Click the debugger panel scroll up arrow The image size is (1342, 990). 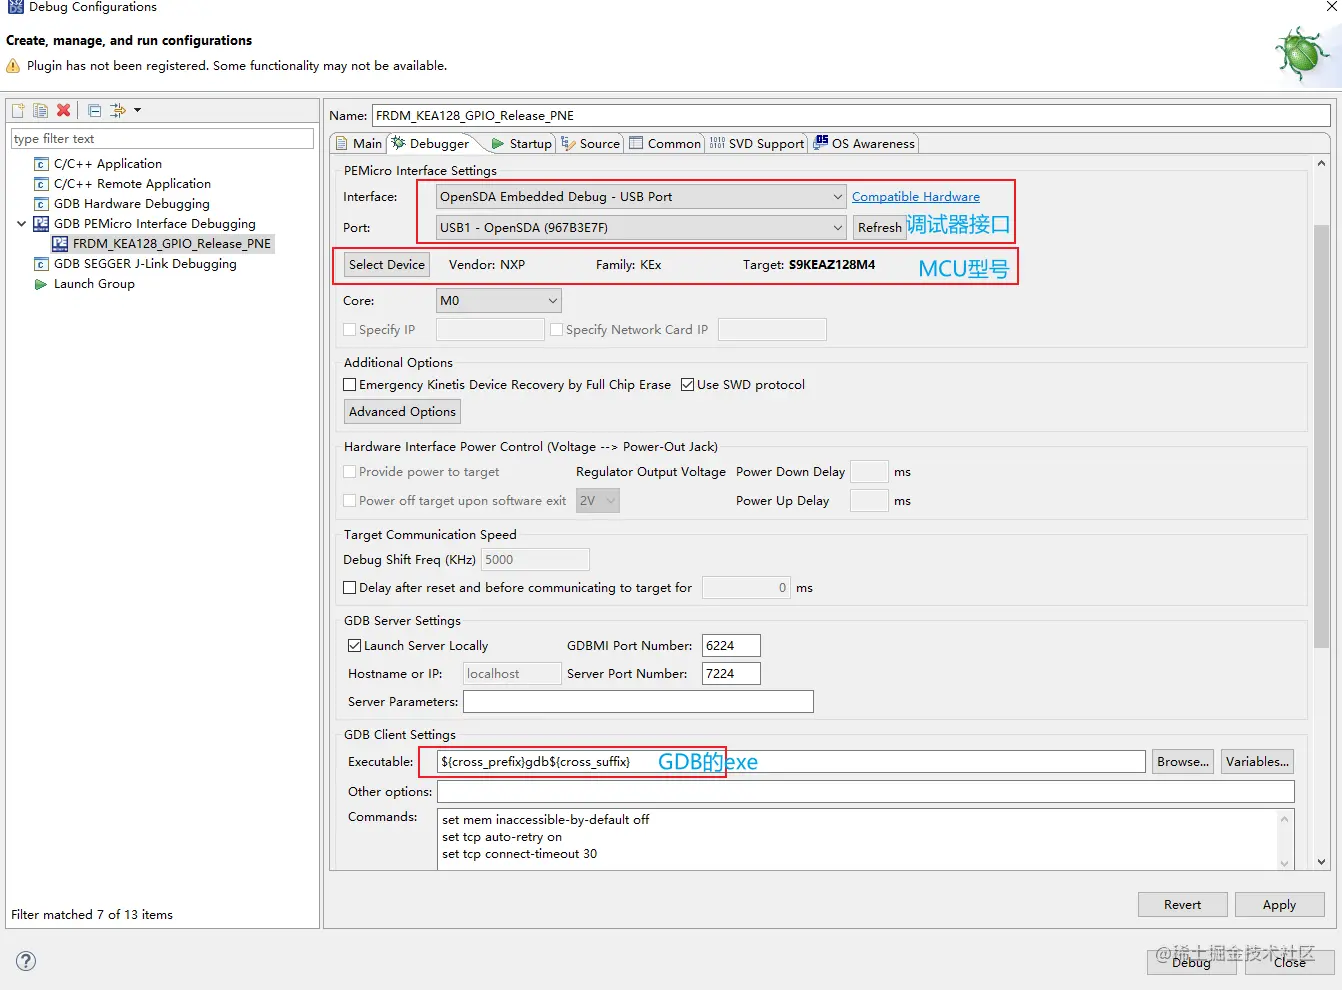[1321, 163]
